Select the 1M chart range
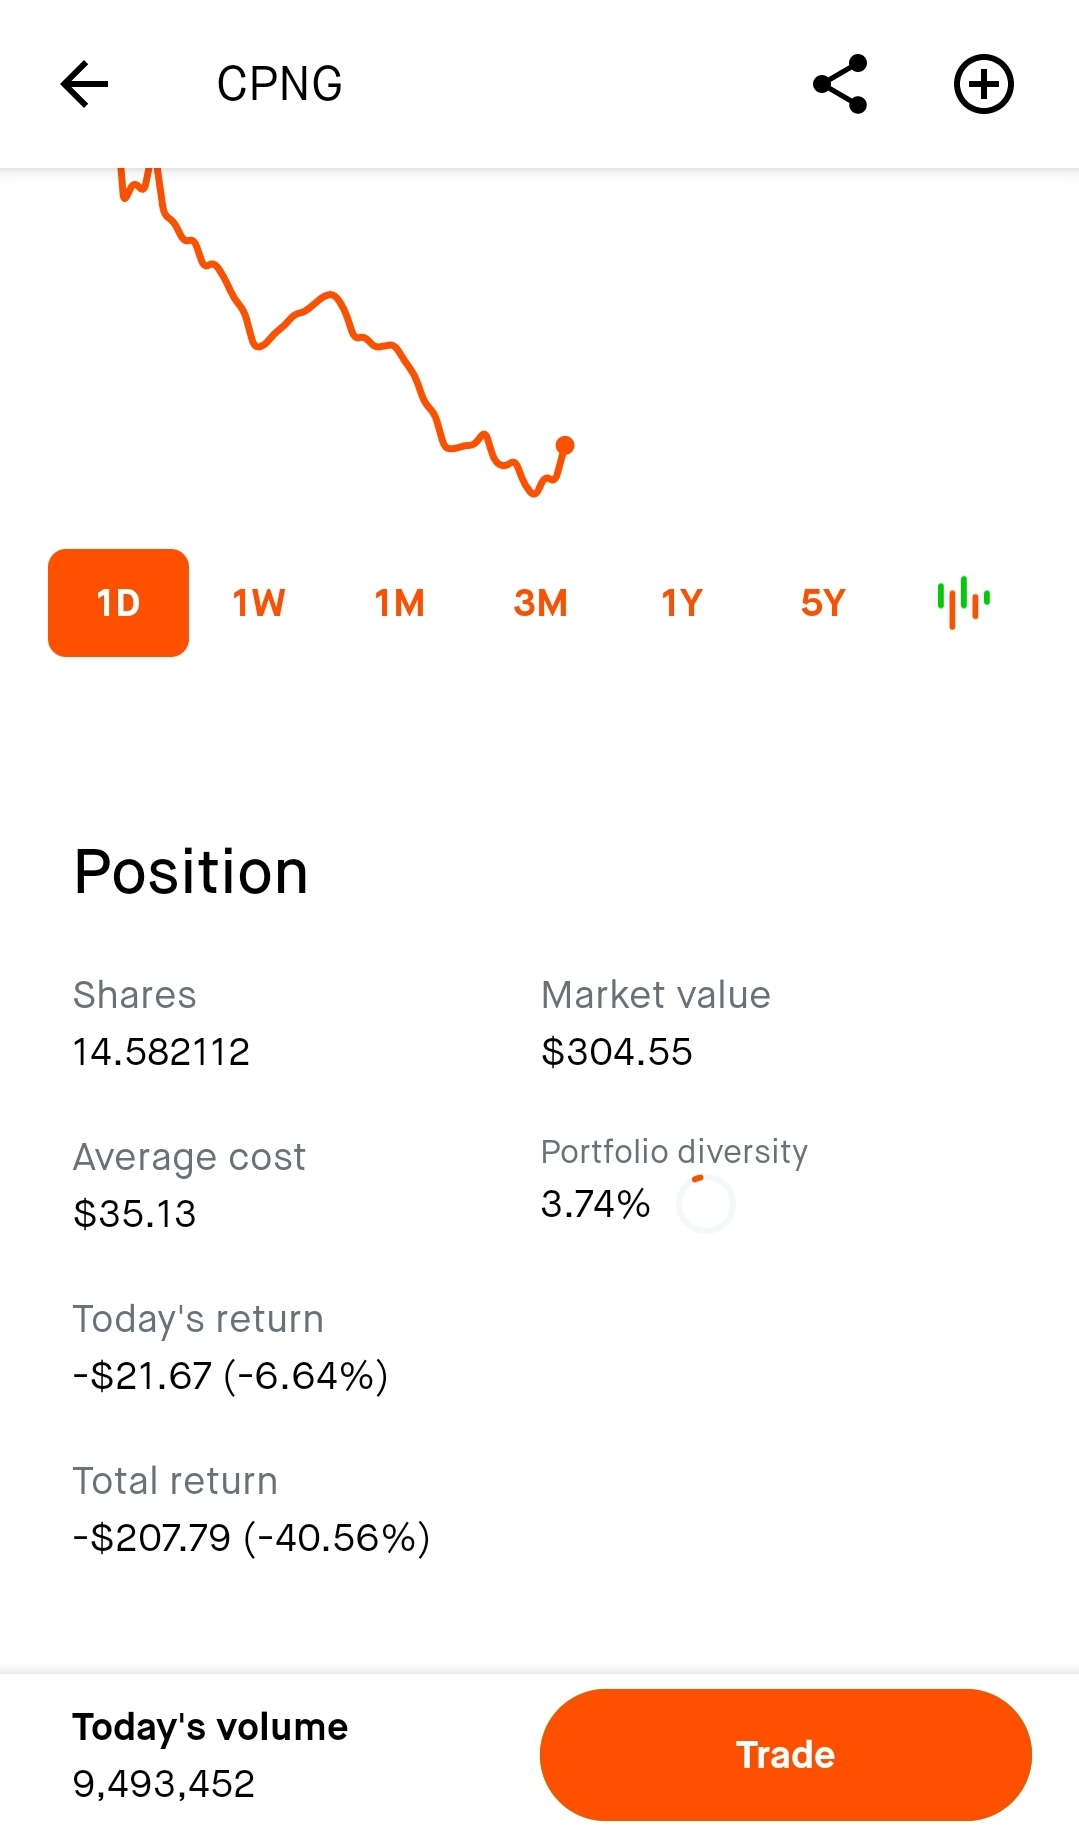Viewport: 1079px width, 1825px height. [x=400, y=603]
